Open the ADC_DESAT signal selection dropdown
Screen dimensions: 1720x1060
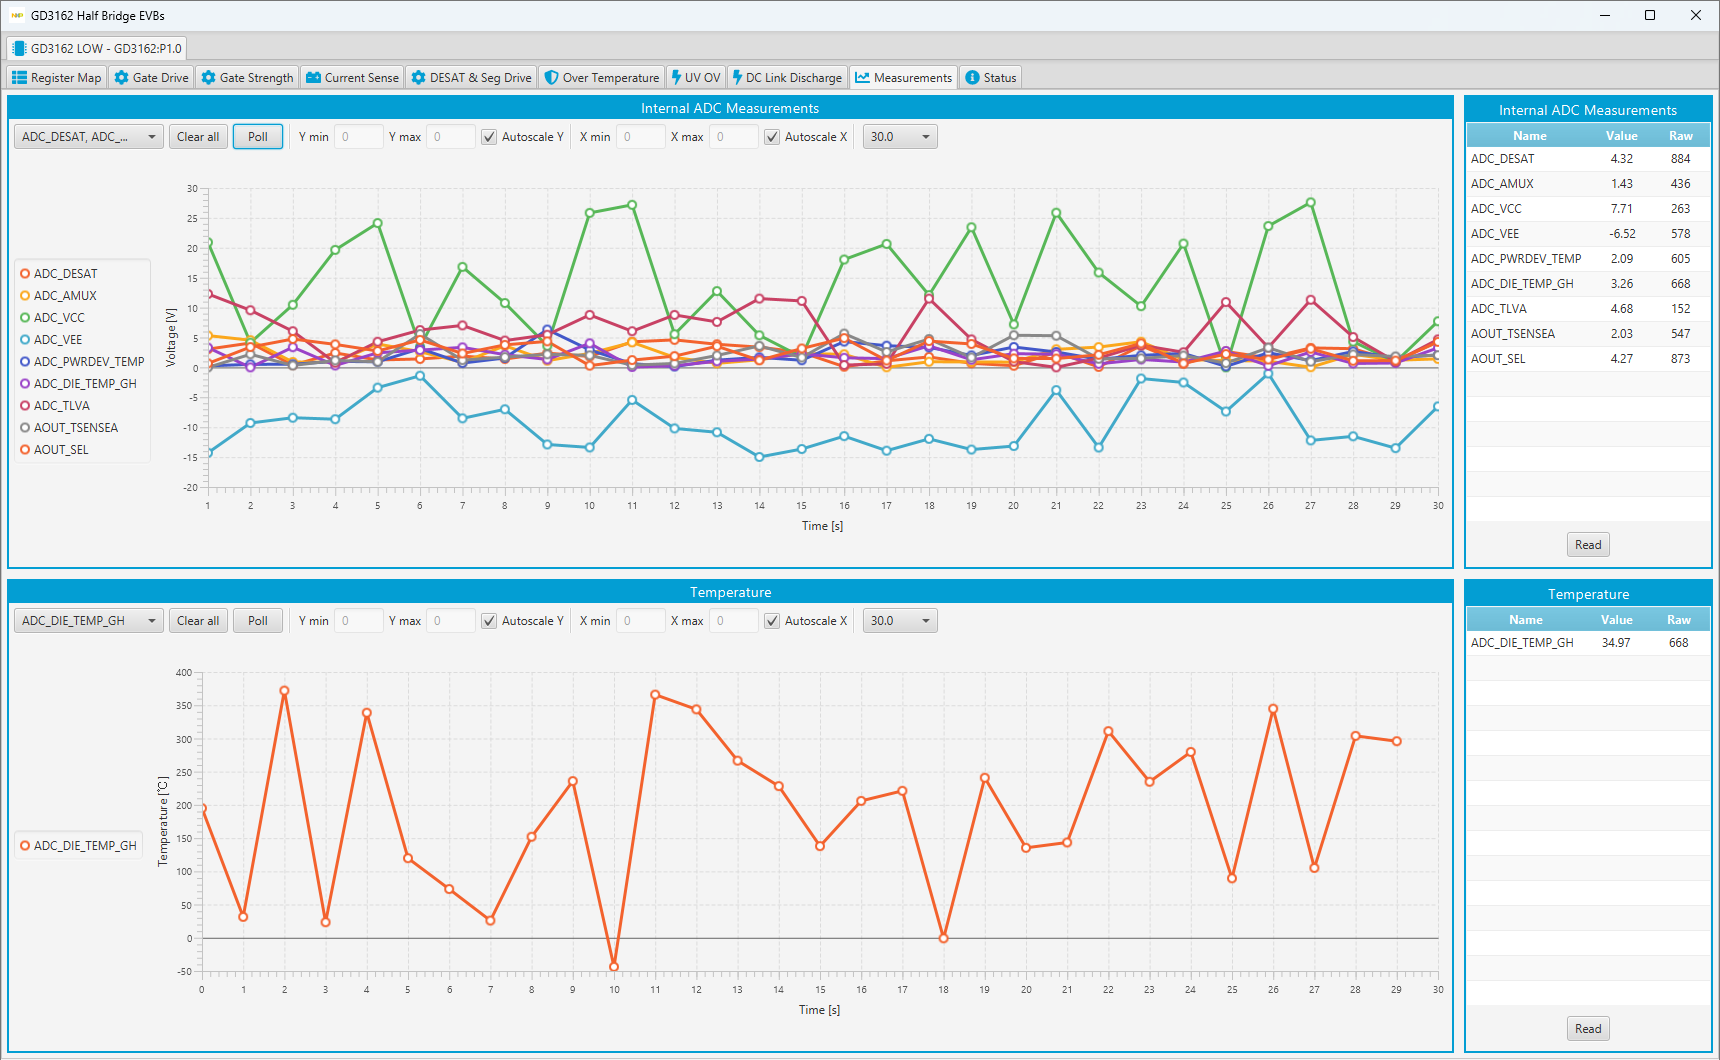[88, 137]
